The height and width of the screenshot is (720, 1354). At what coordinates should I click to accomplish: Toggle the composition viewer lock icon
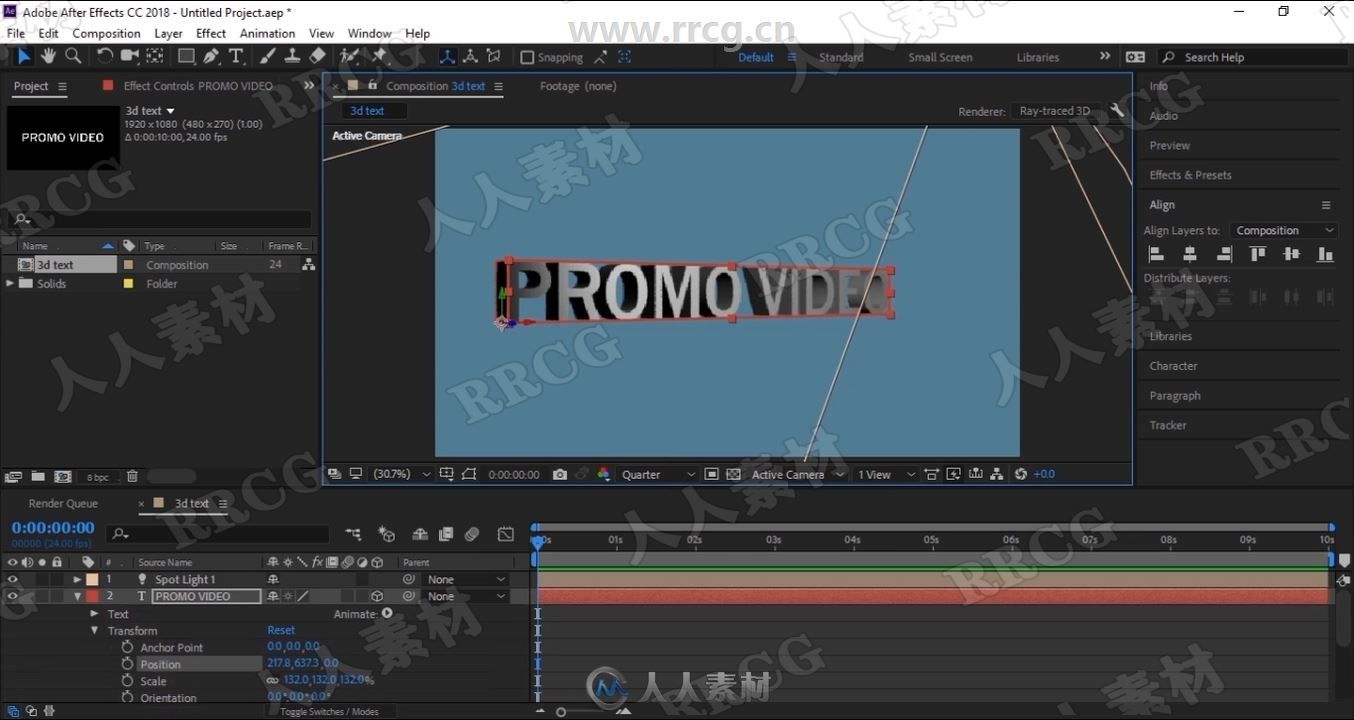coord(373,86)
